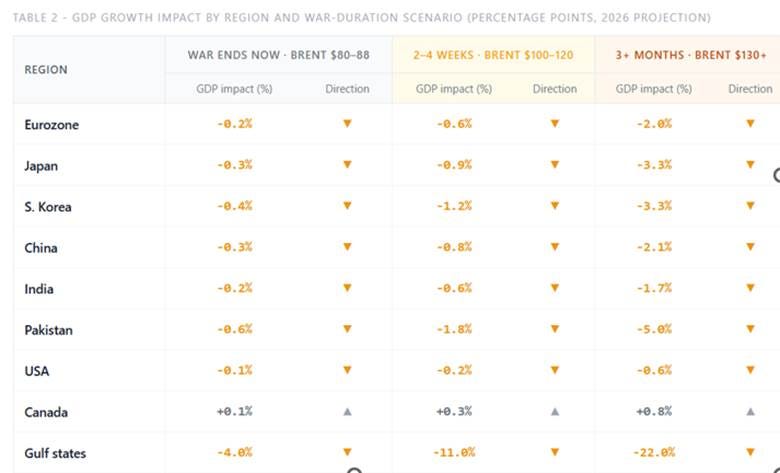This screenshot has height=473, width=780.
Task: Click the India down arrow in the 2–4 Weeks column
Action: point(555,288)
